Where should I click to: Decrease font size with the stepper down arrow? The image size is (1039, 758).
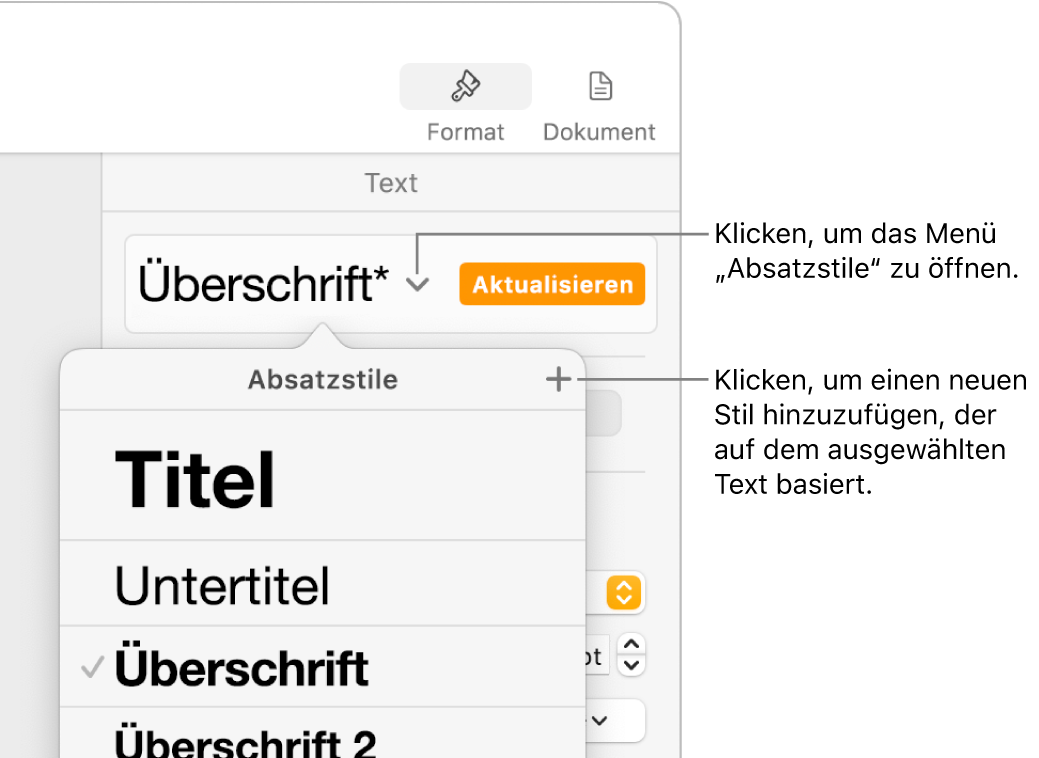[631, 665]
